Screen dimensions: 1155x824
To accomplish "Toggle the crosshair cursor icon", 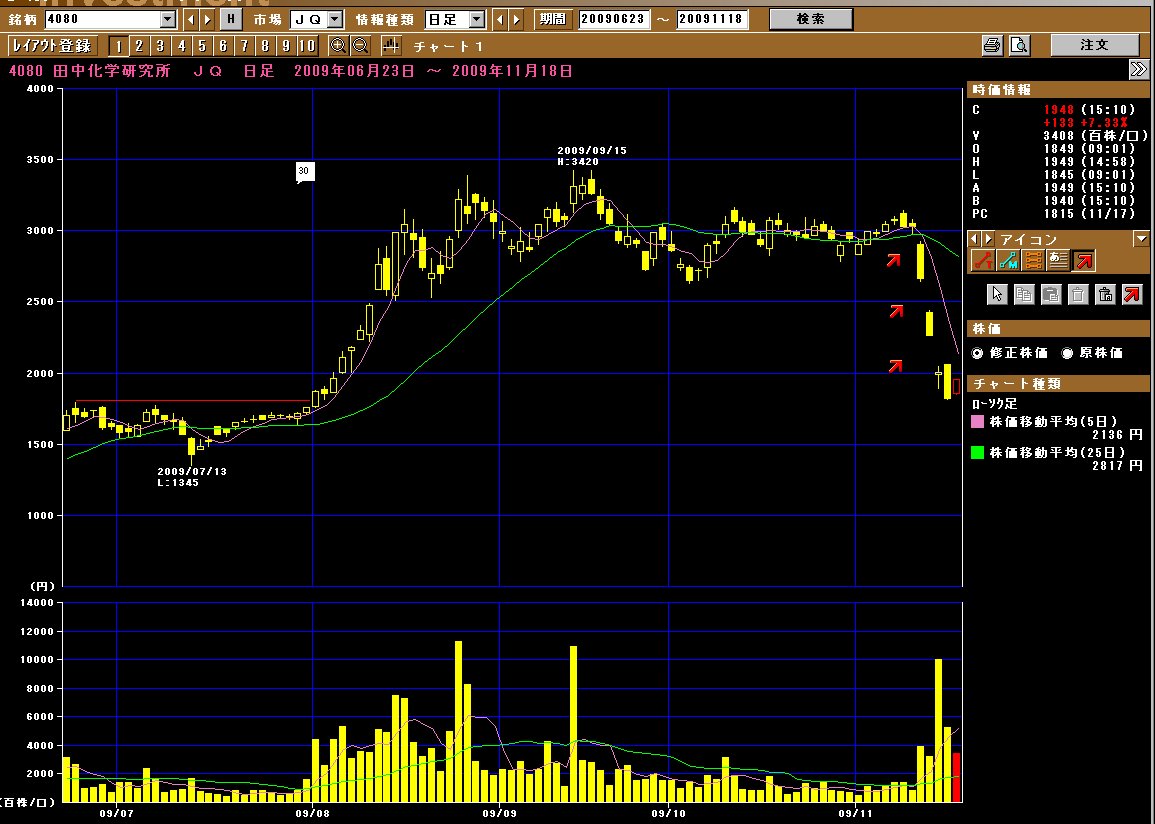I will pos(391,46).
